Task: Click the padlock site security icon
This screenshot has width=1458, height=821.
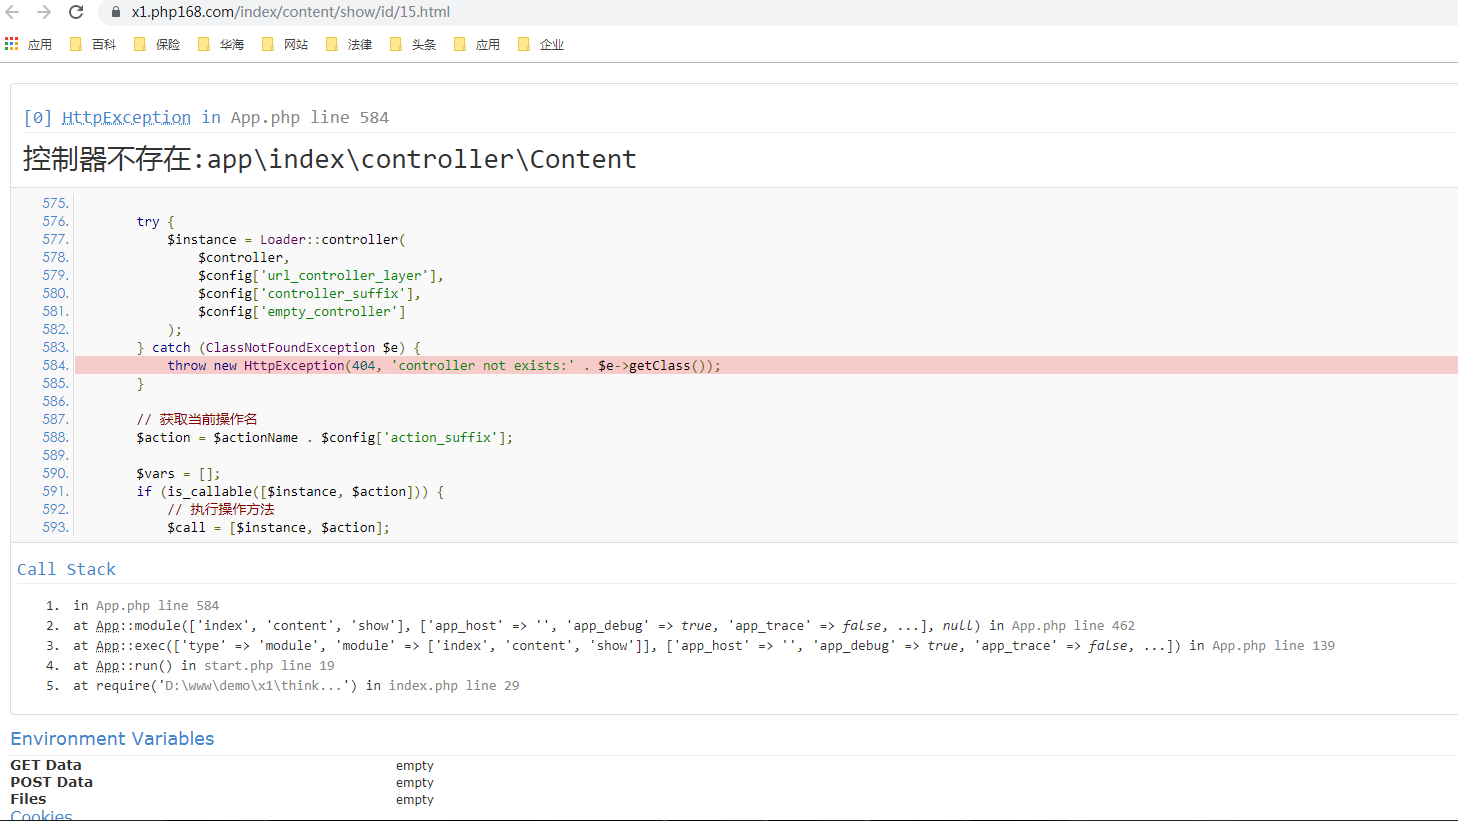Action: point(116,12)
